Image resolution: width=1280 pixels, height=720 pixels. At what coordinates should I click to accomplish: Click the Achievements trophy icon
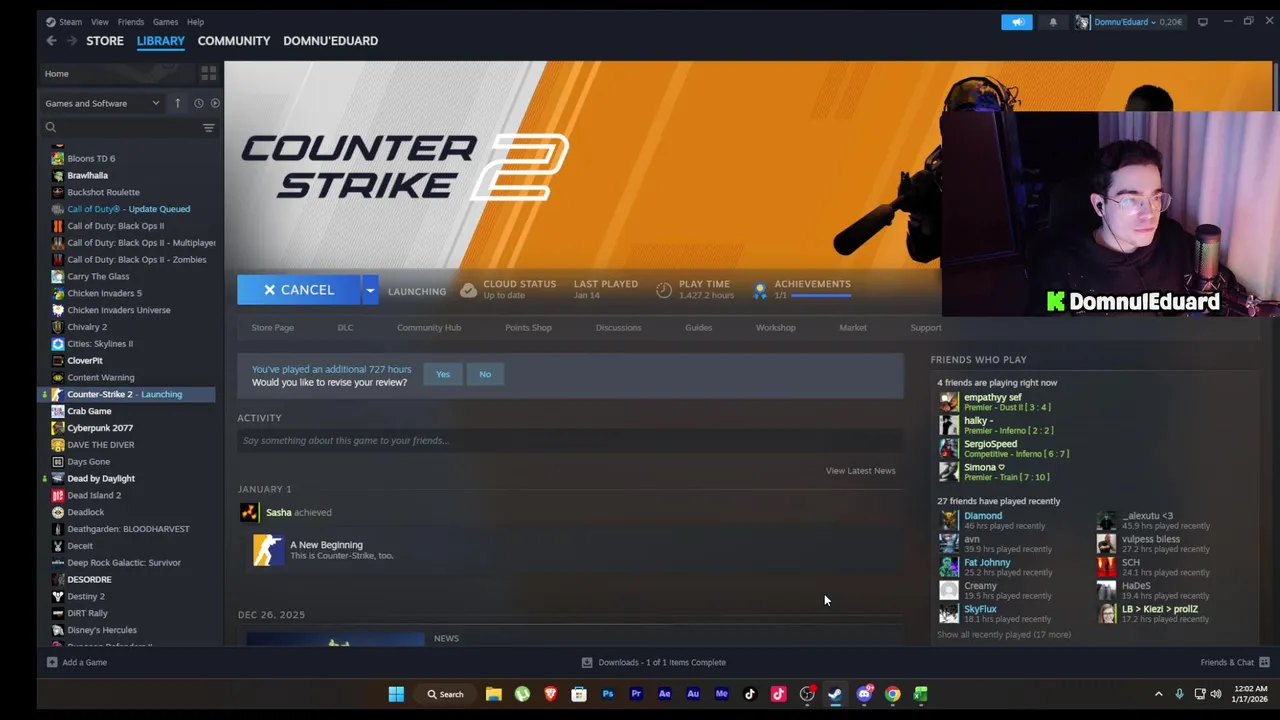pos(760,290)
